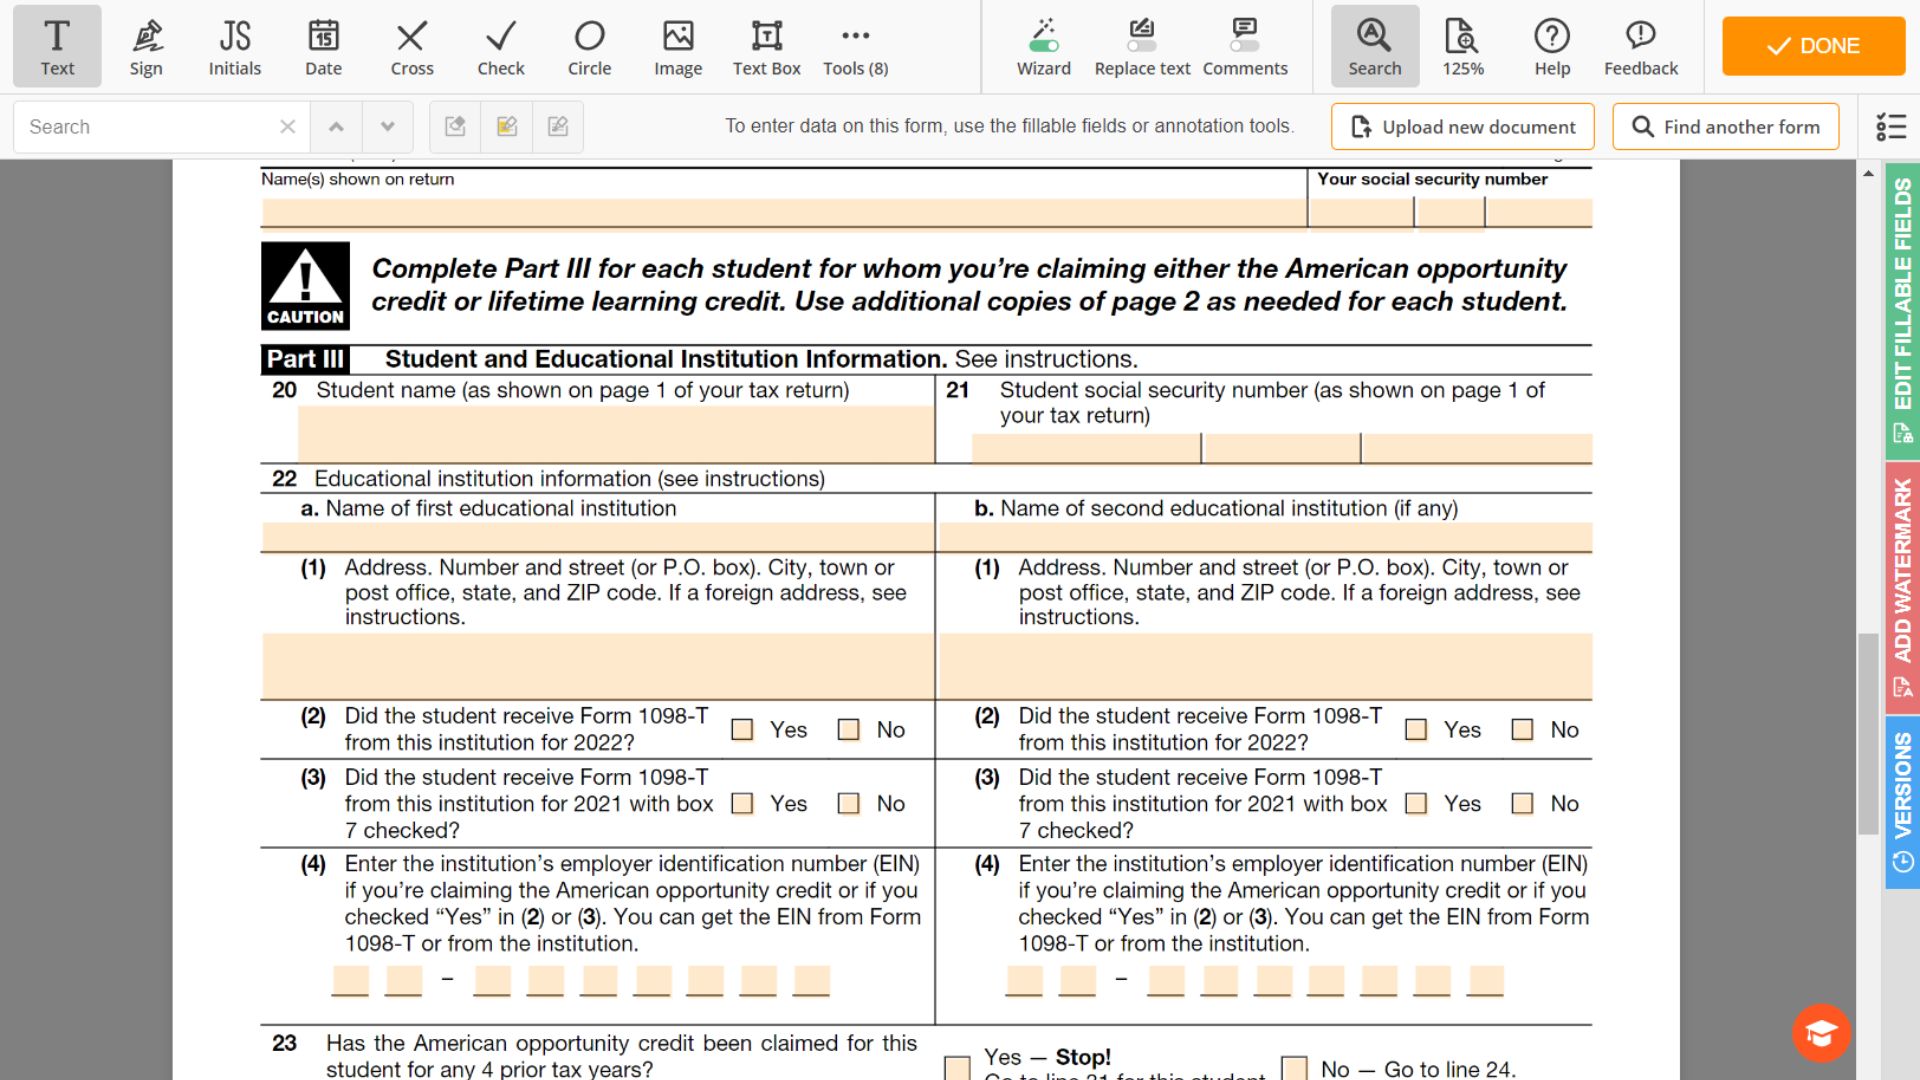
Task: Select the Sign tool
Action: (x=145, y=46)
